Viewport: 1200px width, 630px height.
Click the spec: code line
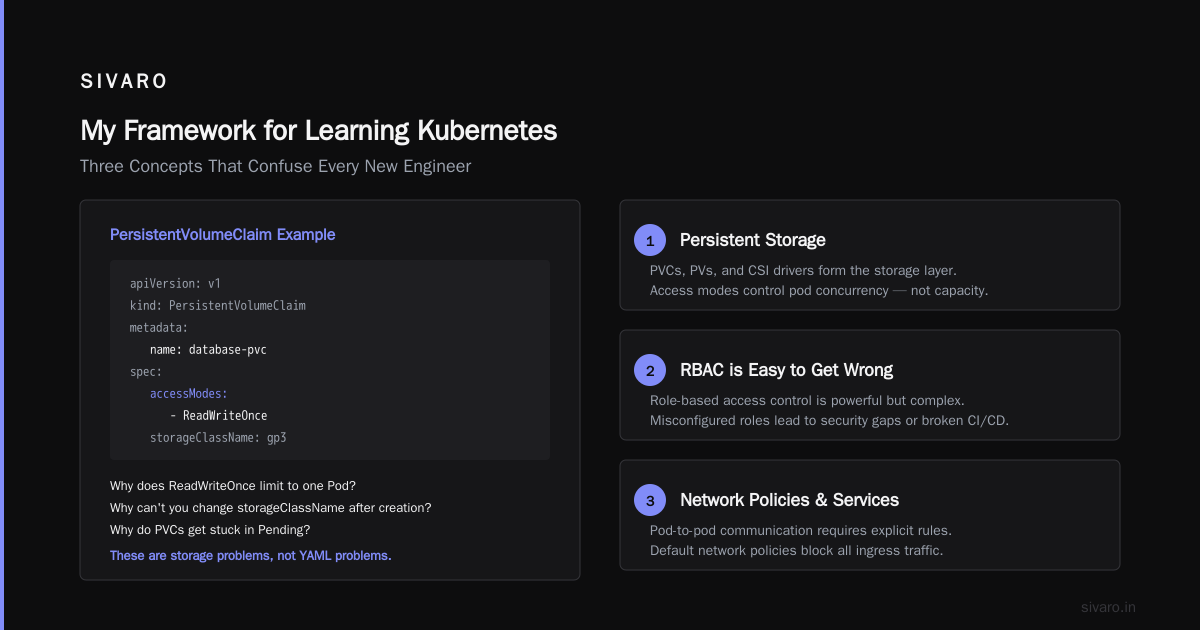tap(146, 372)
